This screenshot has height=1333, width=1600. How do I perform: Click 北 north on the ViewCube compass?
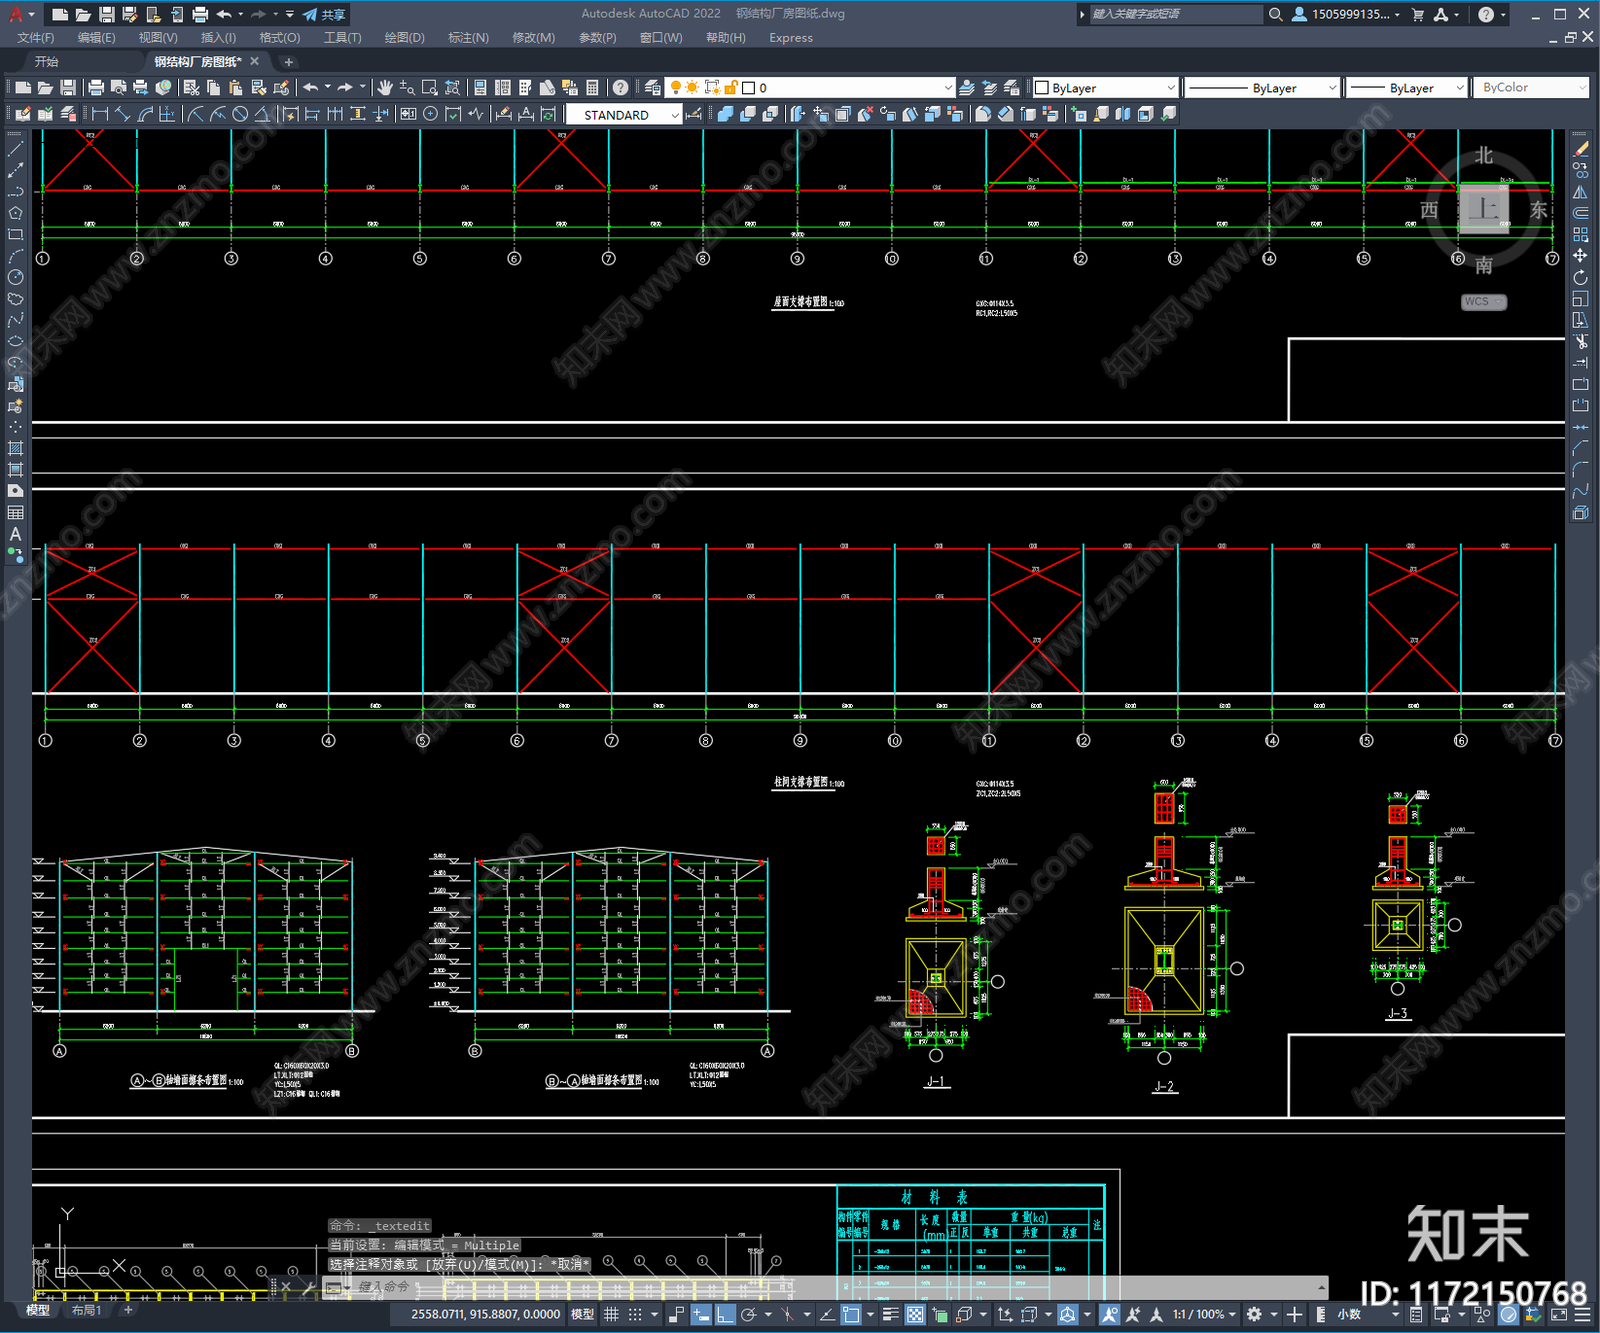(1483, 156)
